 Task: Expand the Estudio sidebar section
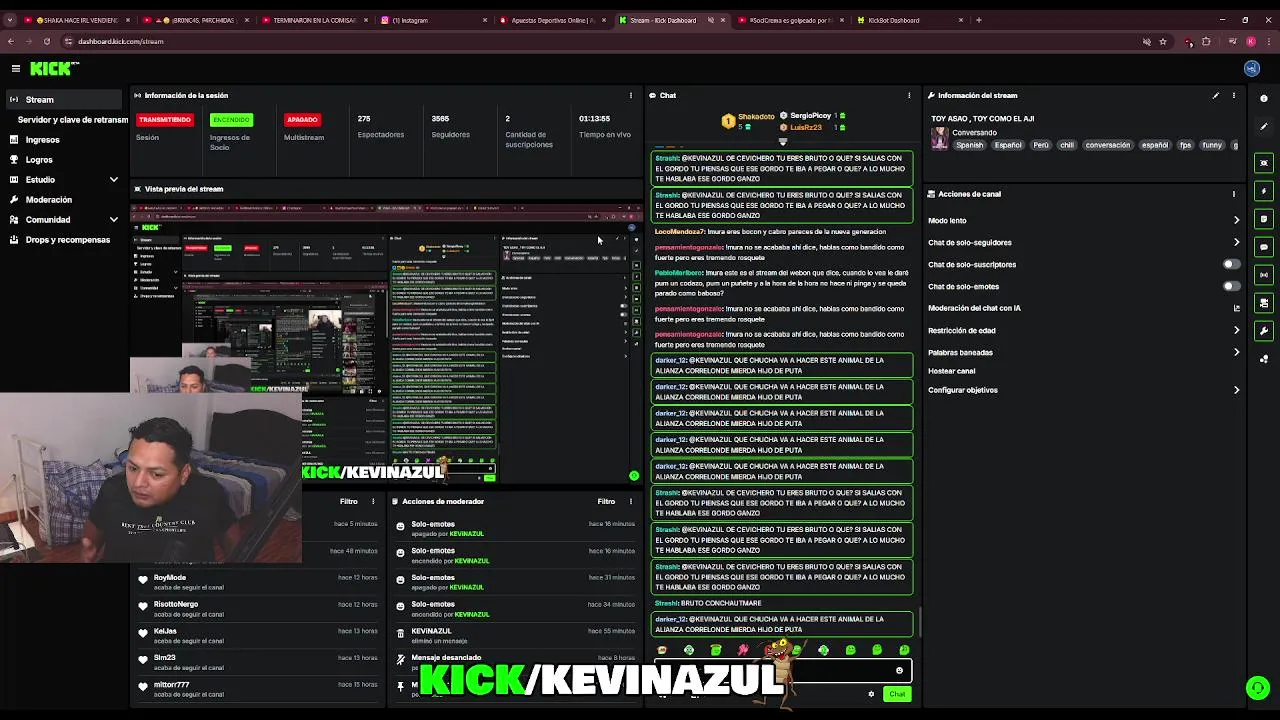114,180
